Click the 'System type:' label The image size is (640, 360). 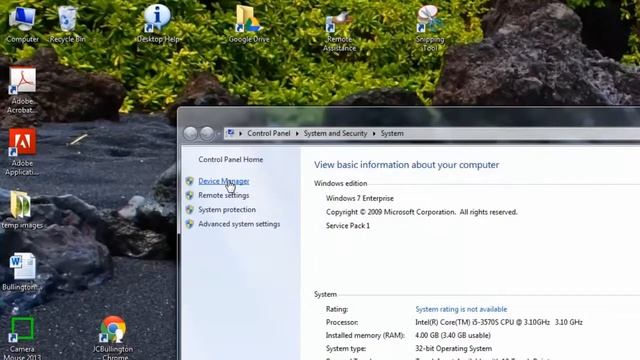346,349
